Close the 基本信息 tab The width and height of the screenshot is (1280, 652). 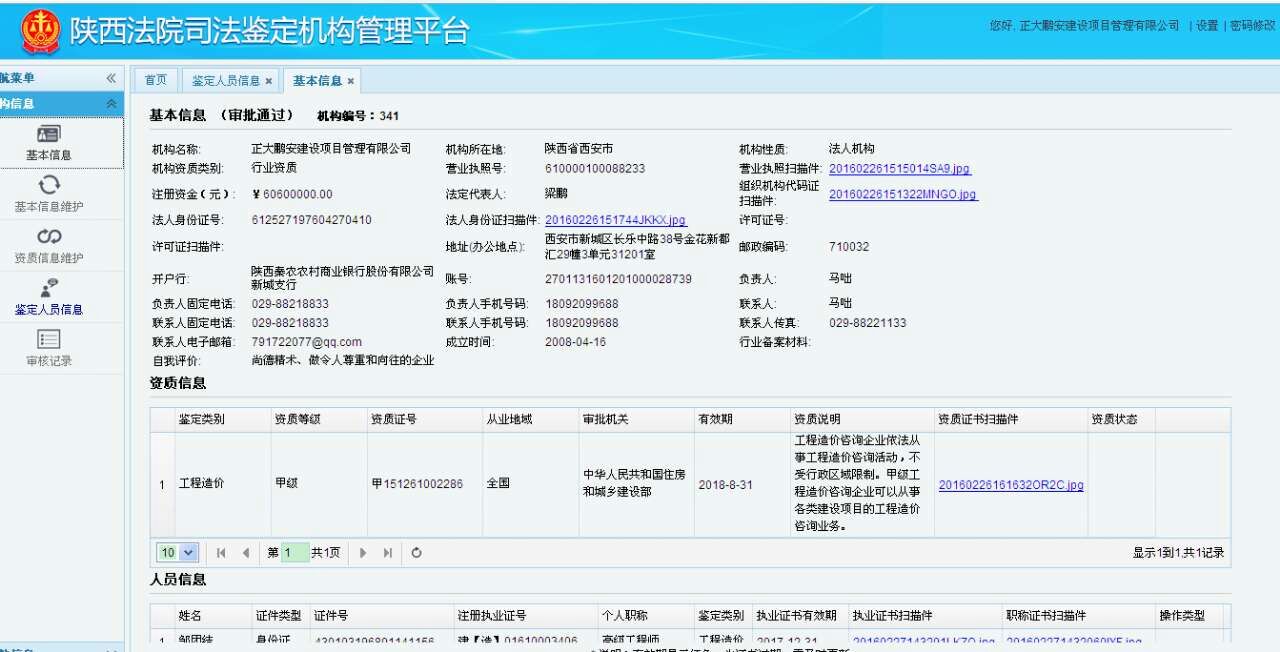point(351,81)
